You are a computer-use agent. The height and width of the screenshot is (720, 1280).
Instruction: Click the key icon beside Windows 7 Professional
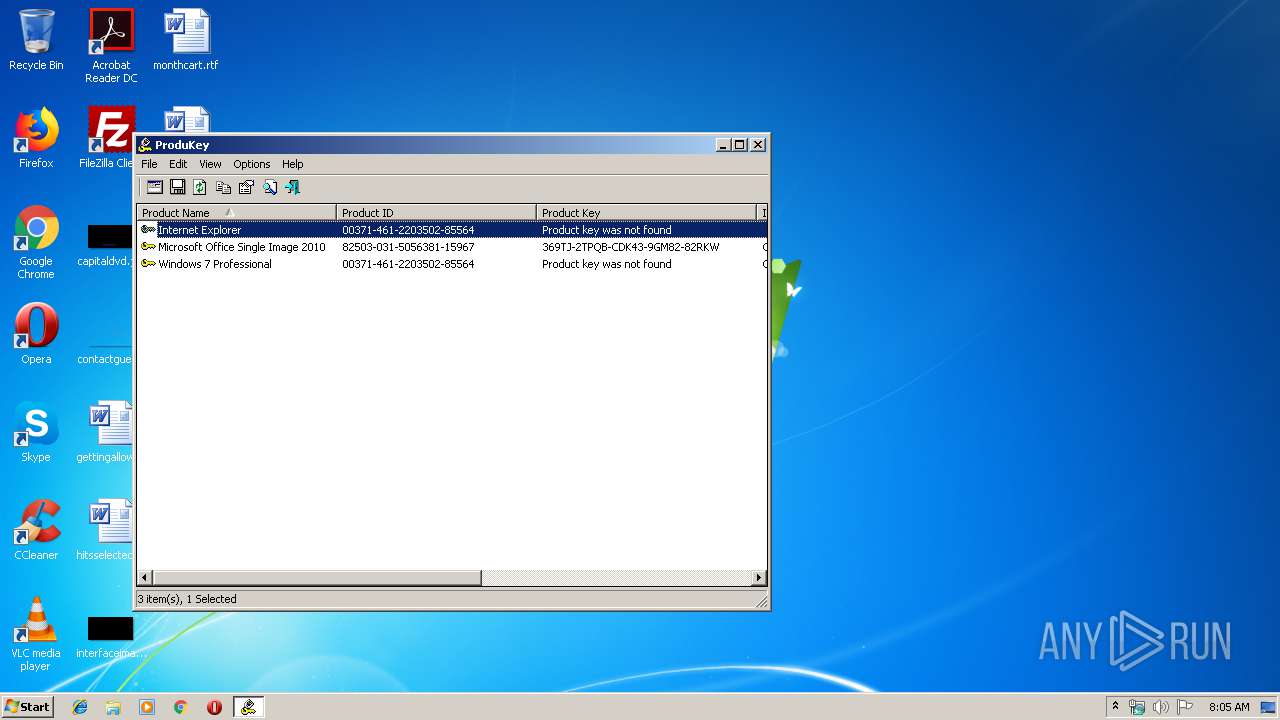pos(148,264)
